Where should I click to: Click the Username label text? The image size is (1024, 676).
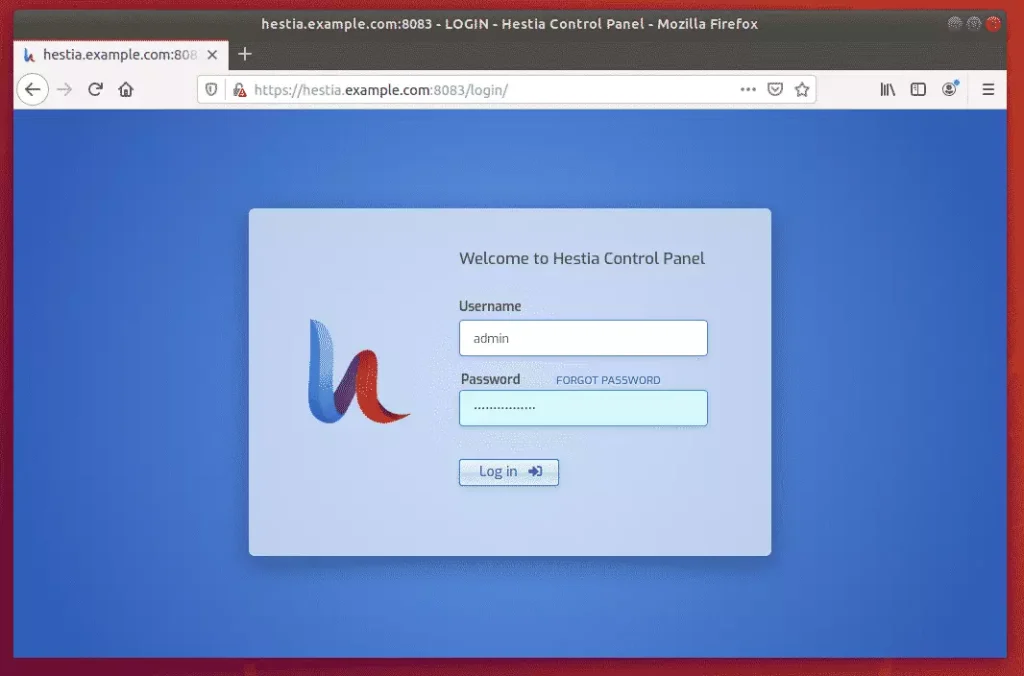[x=490, y=306]
